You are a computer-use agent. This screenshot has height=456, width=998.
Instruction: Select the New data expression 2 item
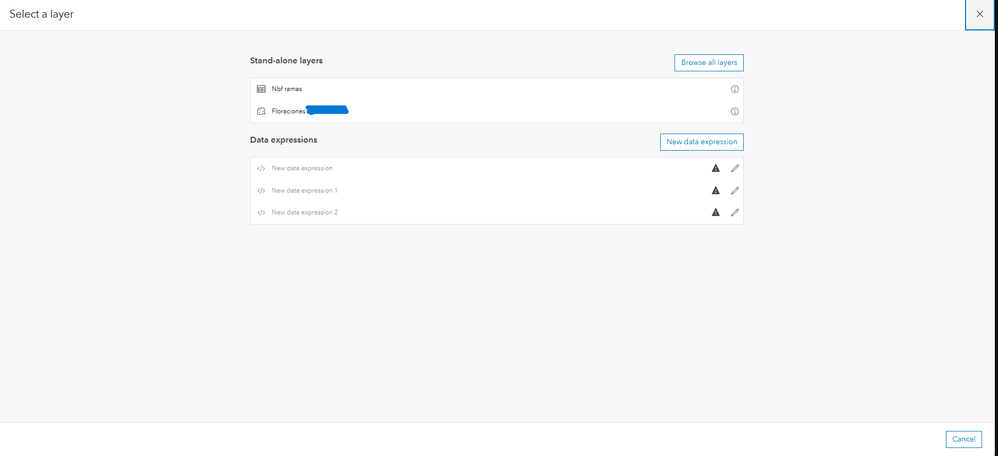point(304,212)
